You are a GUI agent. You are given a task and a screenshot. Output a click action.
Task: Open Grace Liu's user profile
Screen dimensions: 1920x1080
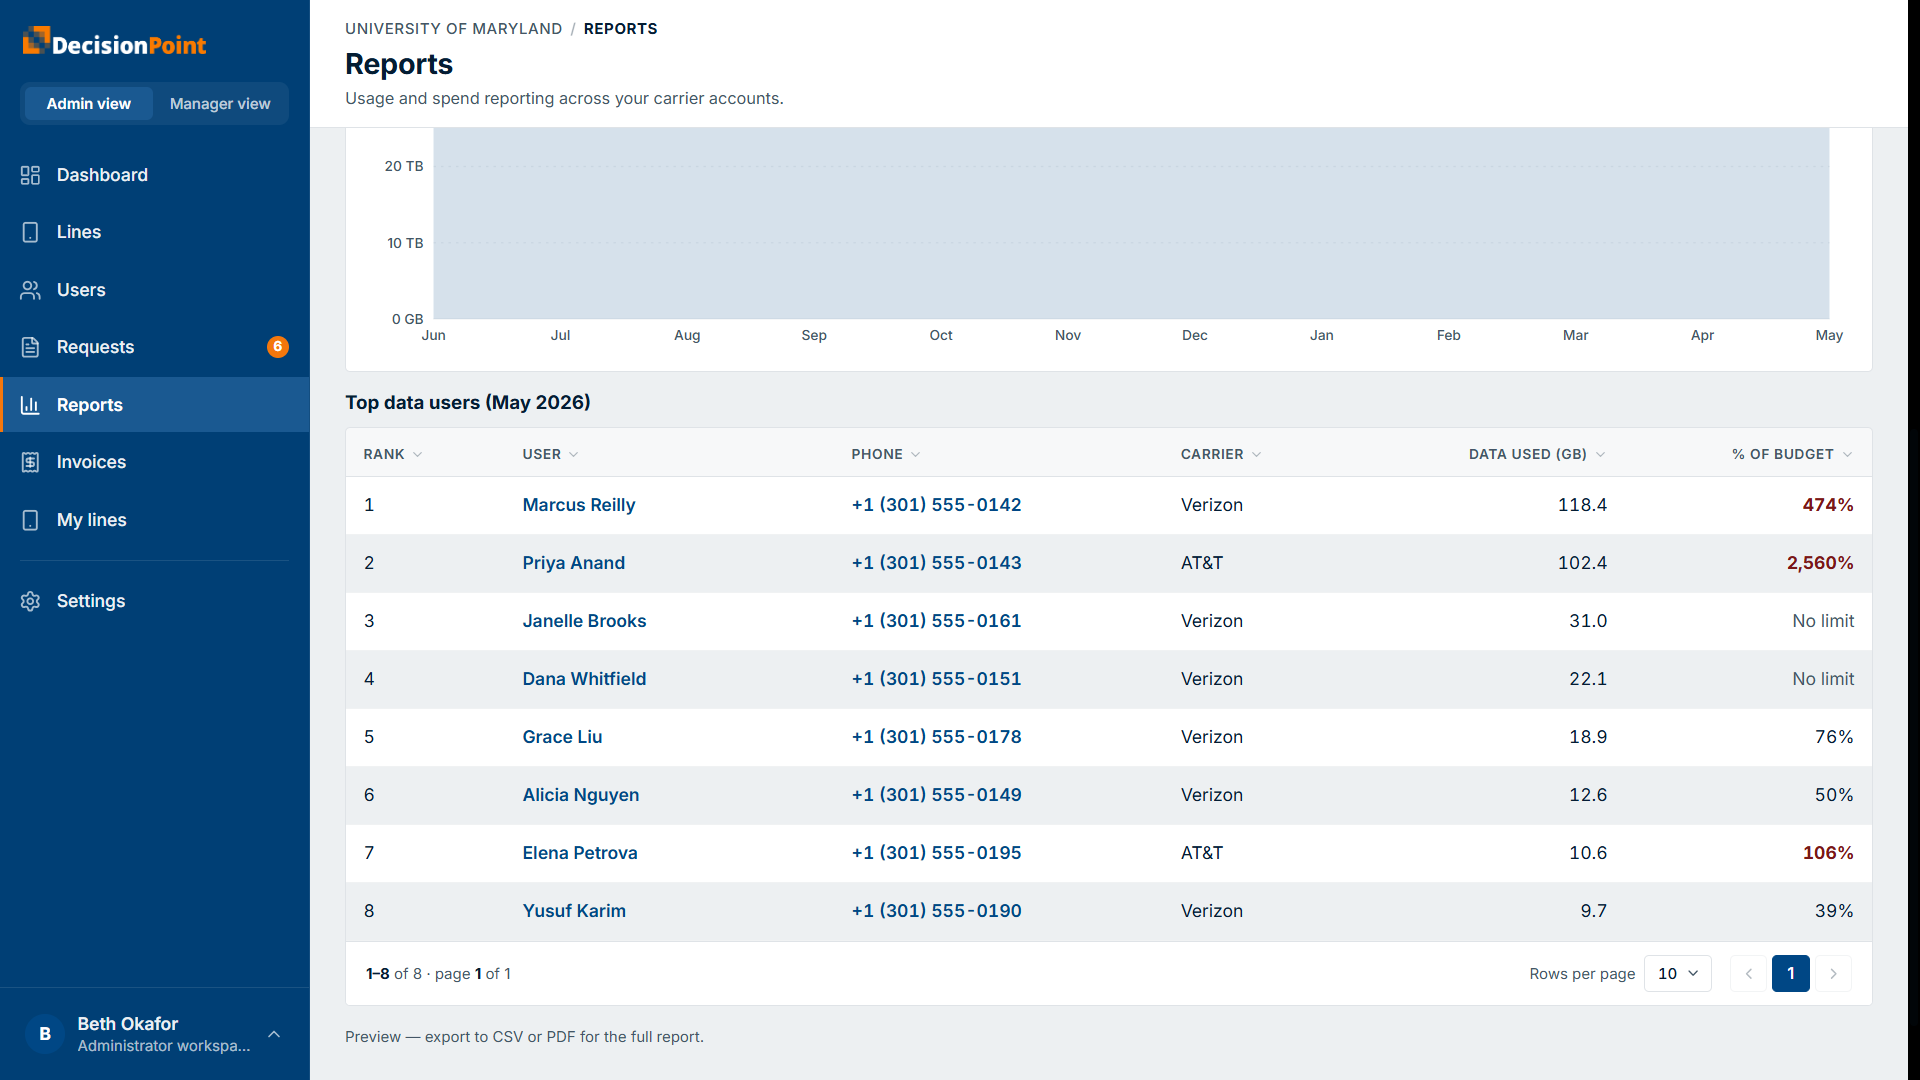562,737
